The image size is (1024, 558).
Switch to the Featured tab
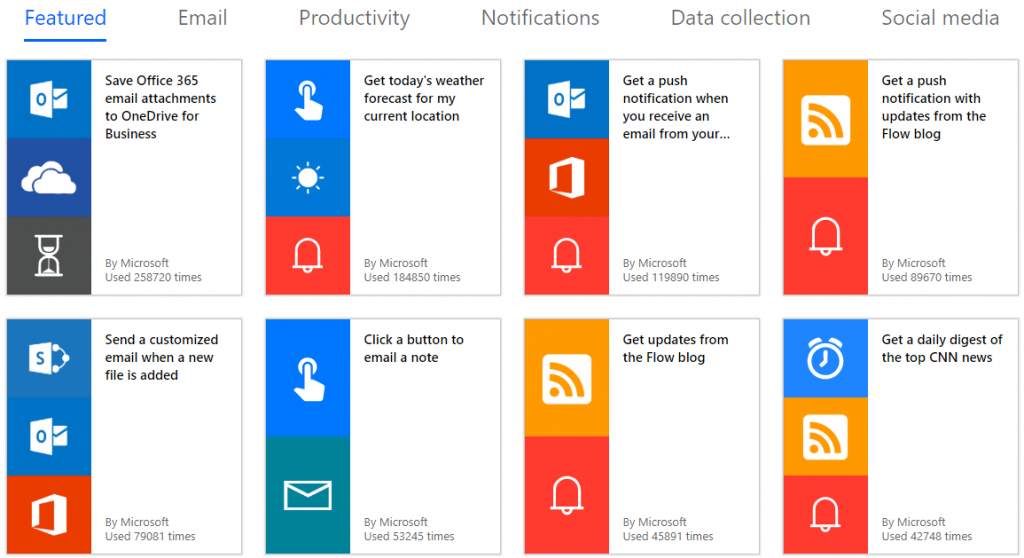pos(65,18)
